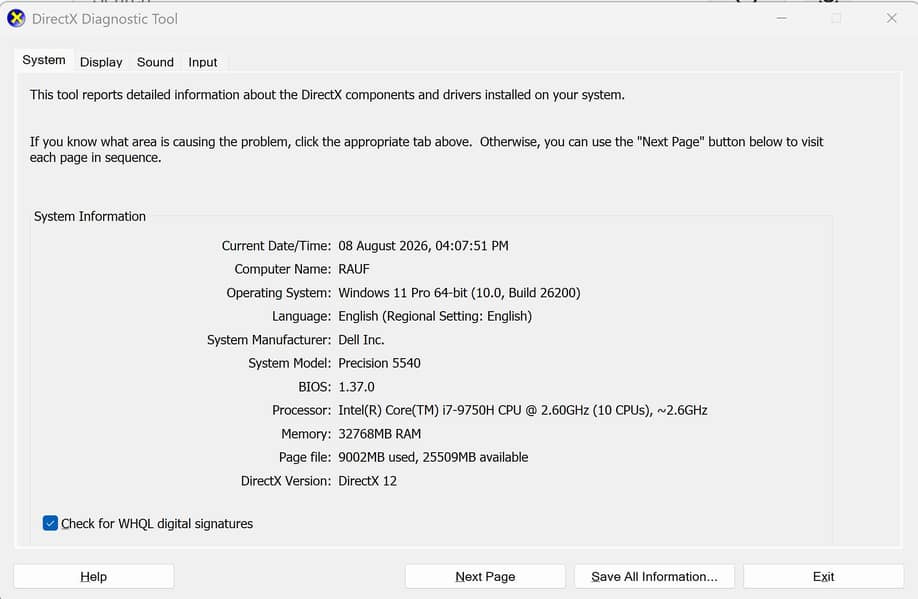Click the Current Date/Time: field label
This screenshot has width=918, height=599.
coord(276,245)
